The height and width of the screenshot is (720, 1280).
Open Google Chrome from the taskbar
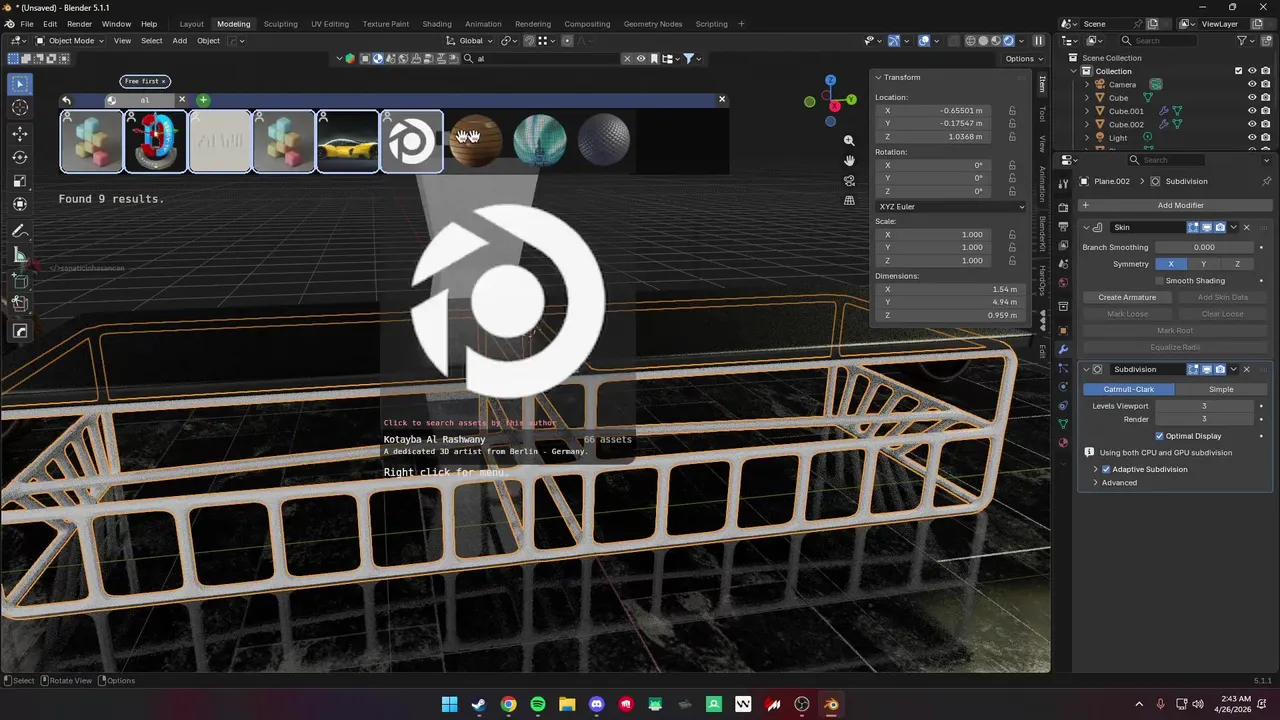pos(508,704)
